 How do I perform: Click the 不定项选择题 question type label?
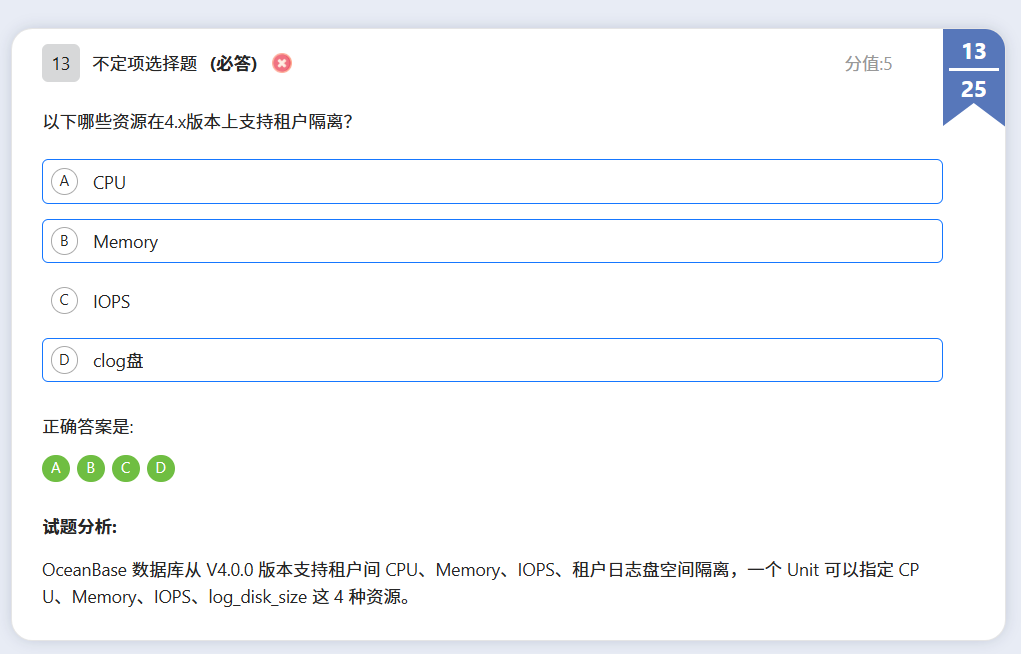coord(145,63)
